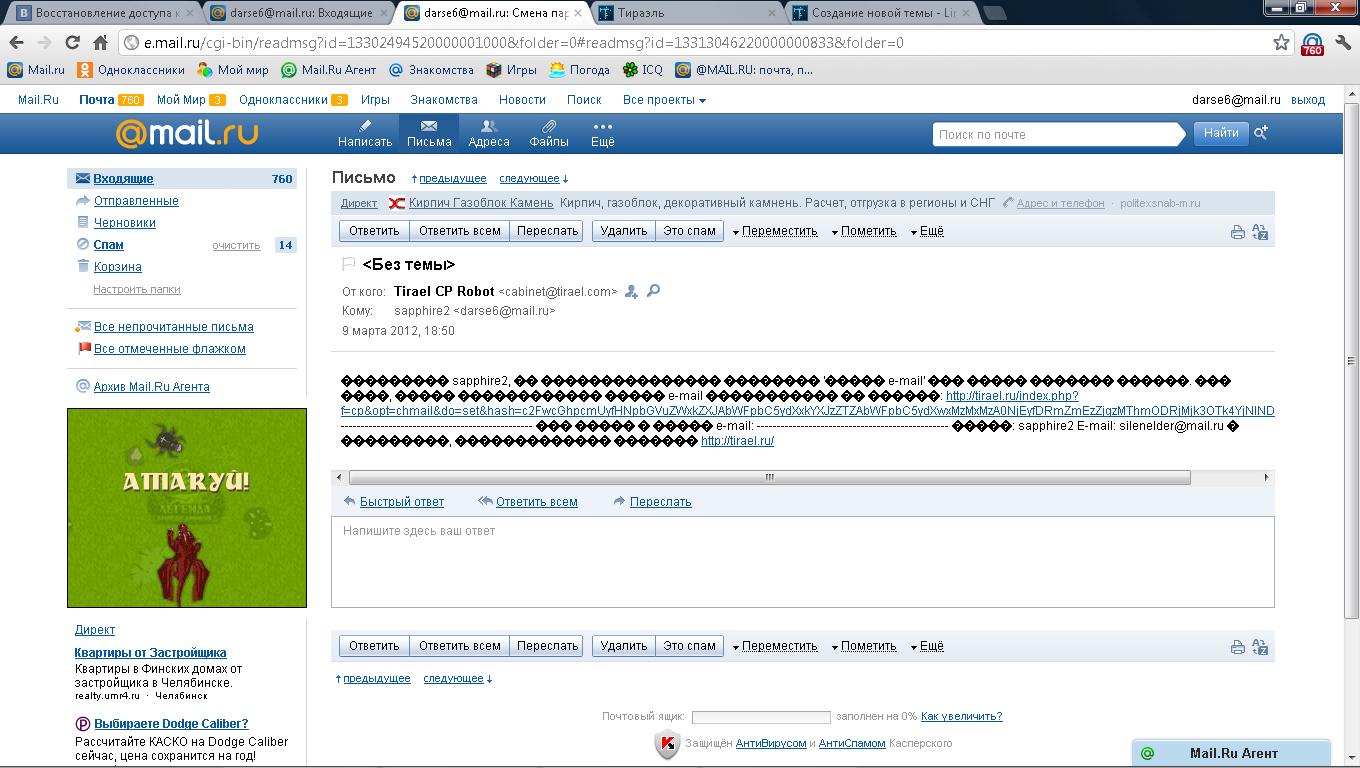Translate message using top translate icon
Viewport: 1360px width, 768px height.
(x=1260, y=232)
